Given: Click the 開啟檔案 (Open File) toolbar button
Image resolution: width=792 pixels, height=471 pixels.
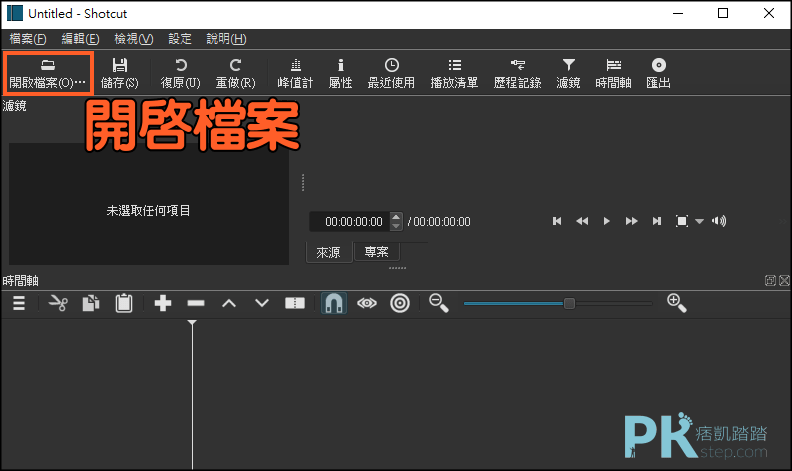Looking at the screenshot, I should [48, 73].
